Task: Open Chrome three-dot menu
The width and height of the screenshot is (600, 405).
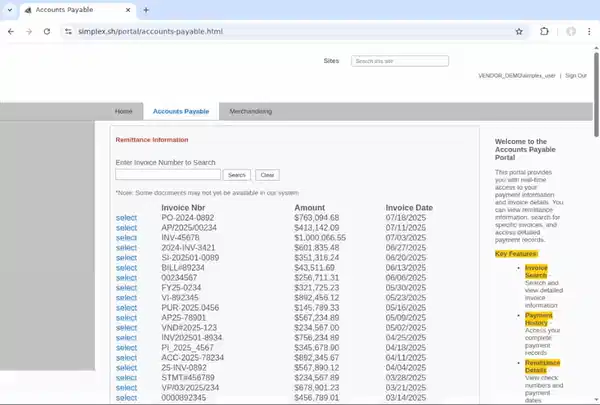Action: click(589, 31)
